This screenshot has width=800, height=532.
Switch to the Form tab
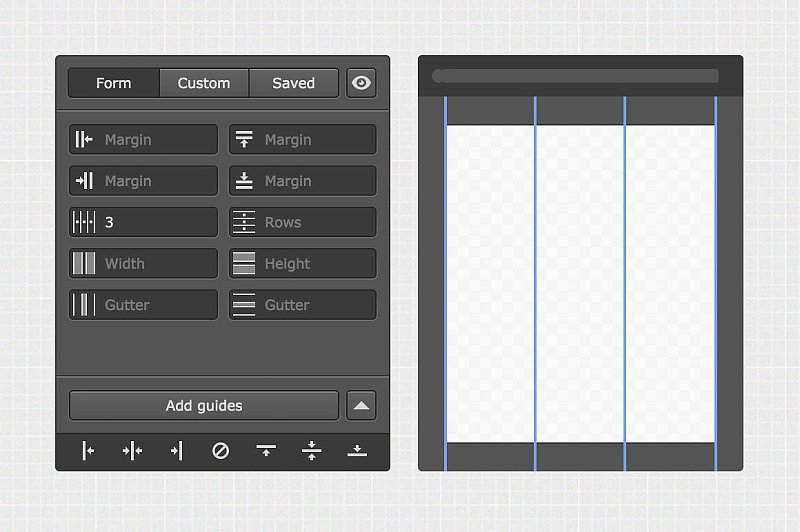pyautogui.click(x=114, y=83)
